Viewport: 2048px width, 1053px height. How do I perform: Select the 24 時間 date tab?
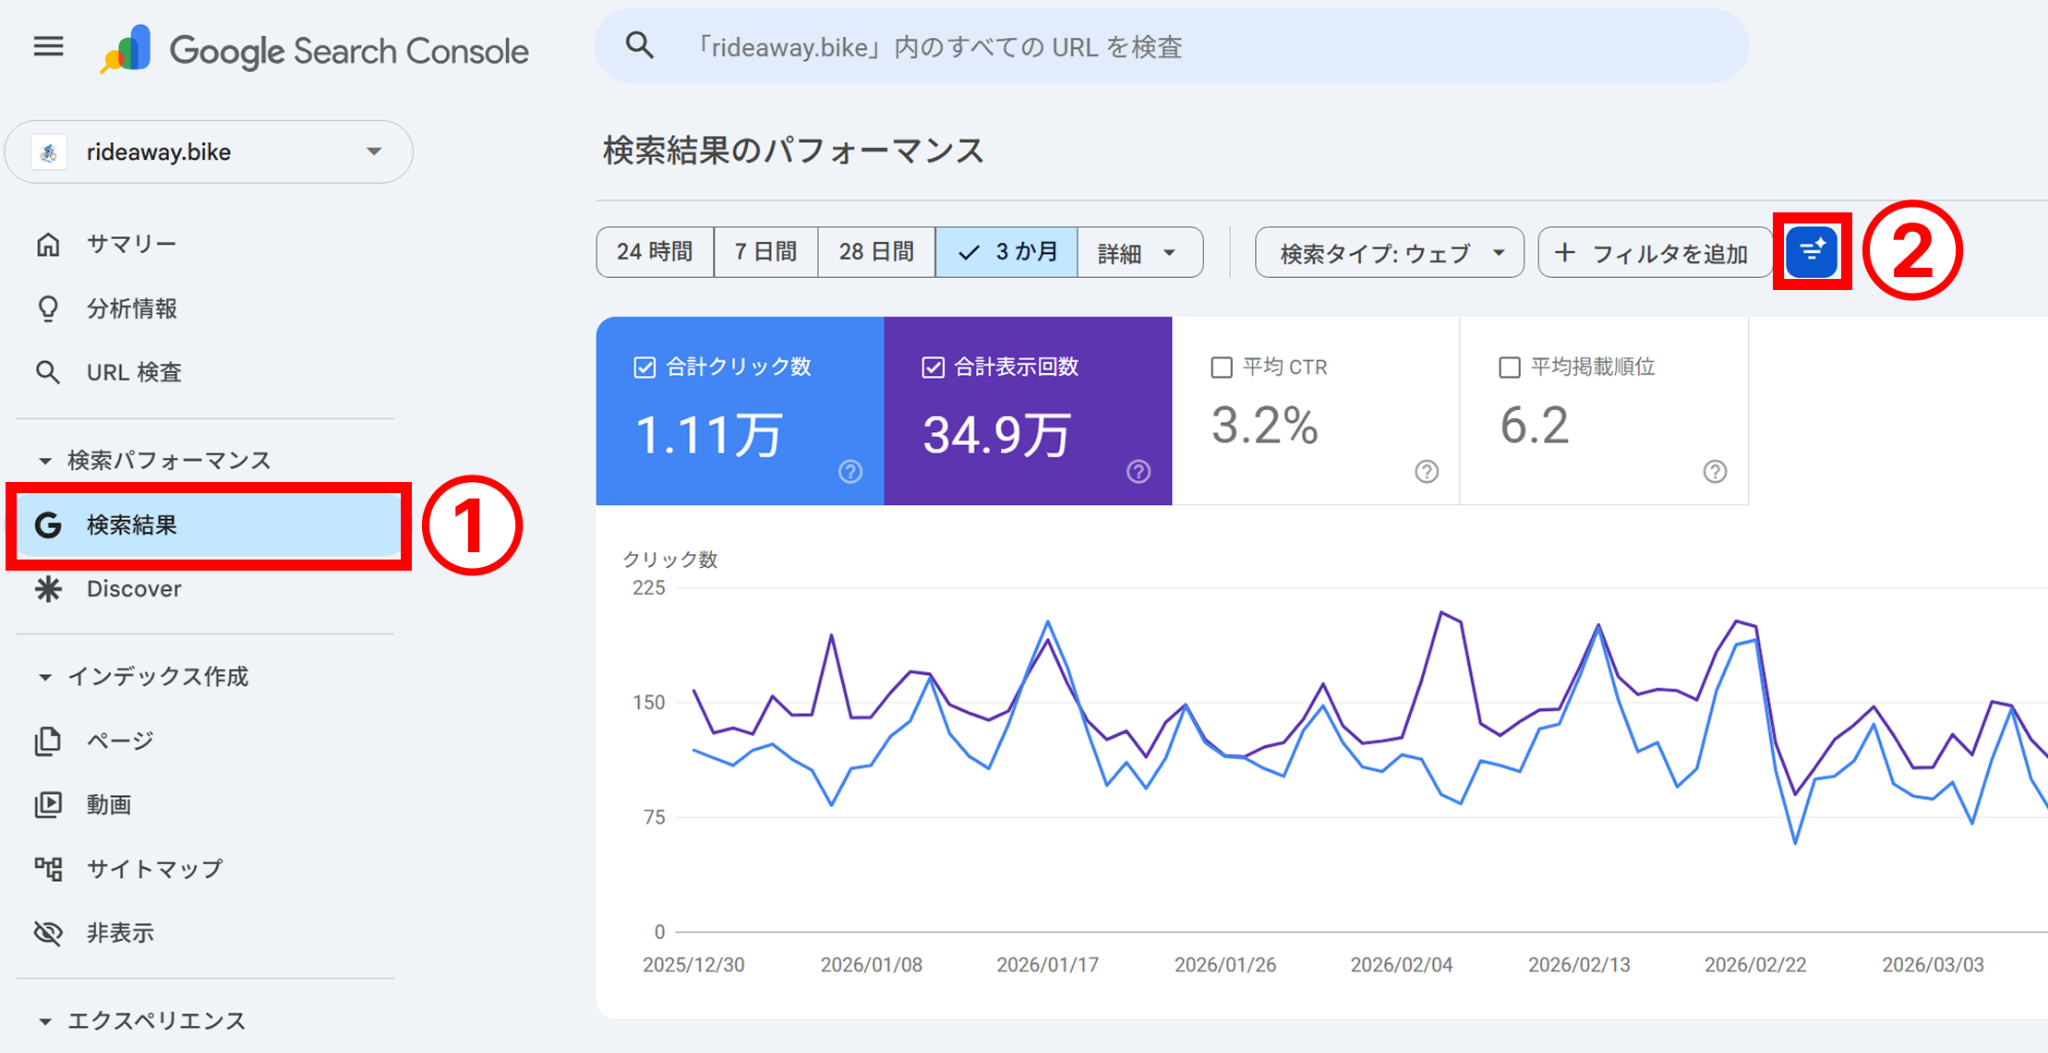[x=655, y=252]
